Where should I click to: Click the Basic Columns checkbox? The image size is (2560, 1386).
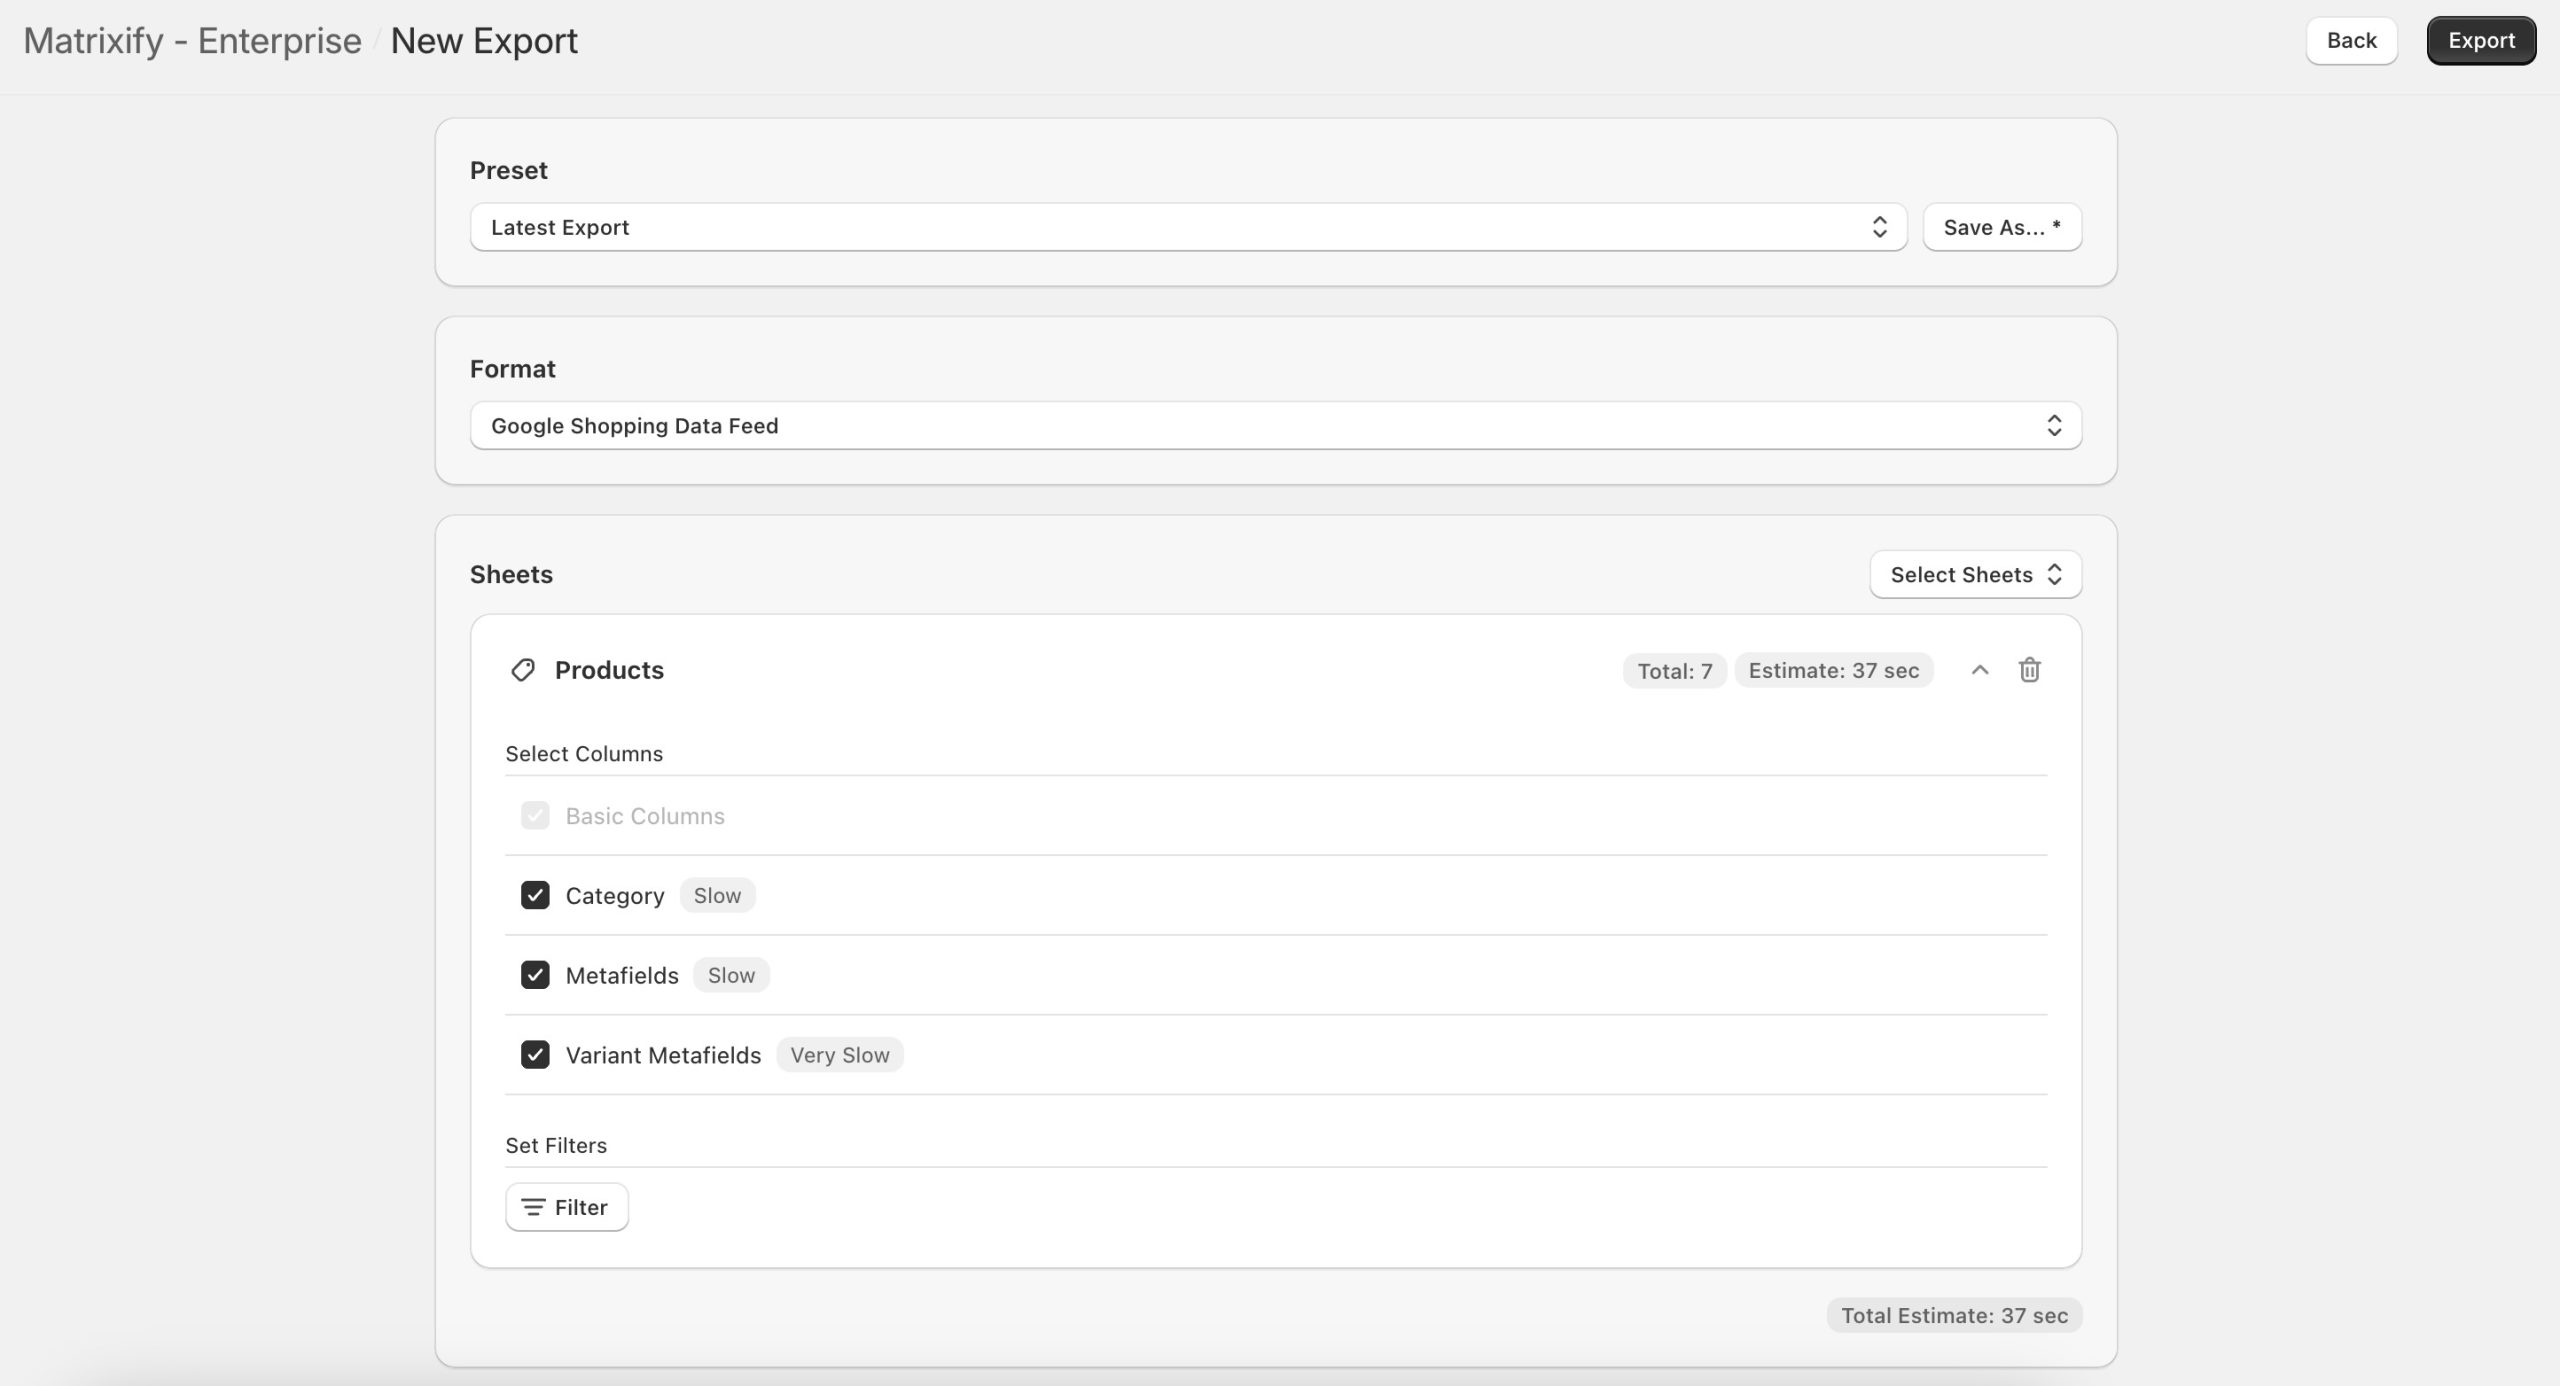click(x=536, y=815)
